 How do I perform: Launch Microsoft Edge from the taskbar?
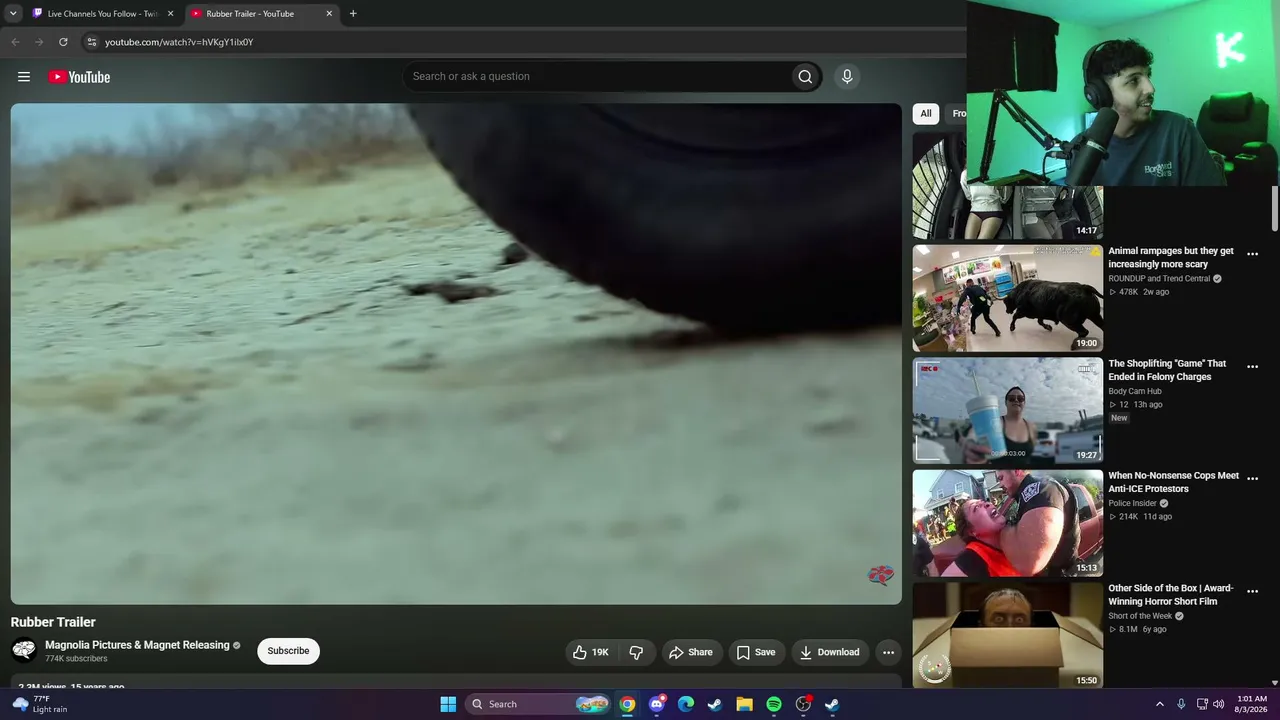686,704
